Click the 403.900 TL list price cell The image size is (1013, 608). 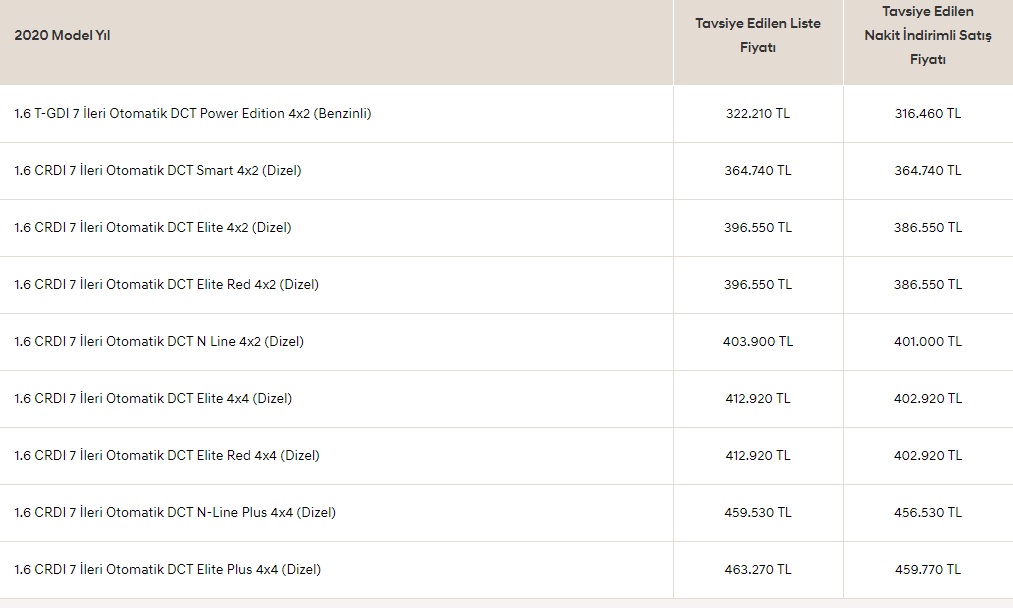tap(758, 341)
